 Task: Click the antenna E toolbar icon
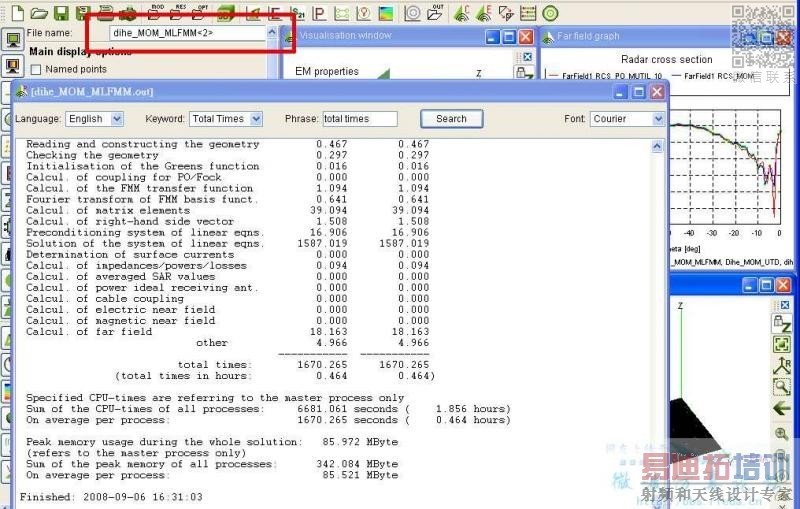click(484, 13)
